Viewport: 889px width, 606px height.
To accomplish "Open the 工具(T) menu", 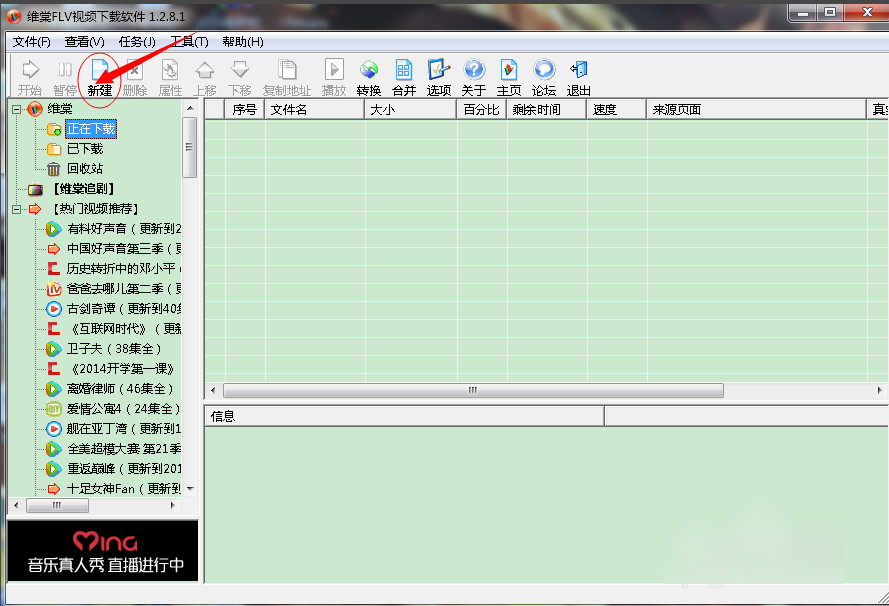I will tap(188, 42).
